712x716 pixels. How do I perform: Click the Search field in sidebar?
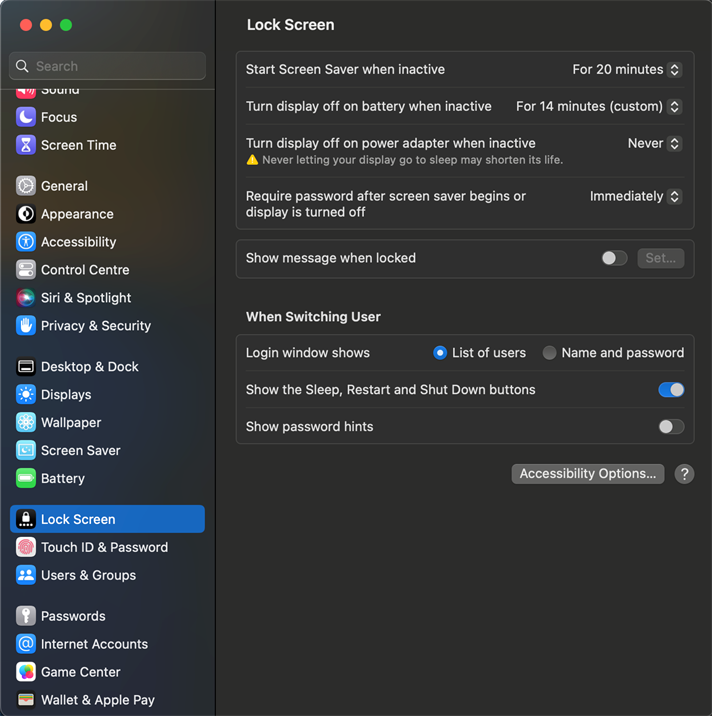point(108,66)
